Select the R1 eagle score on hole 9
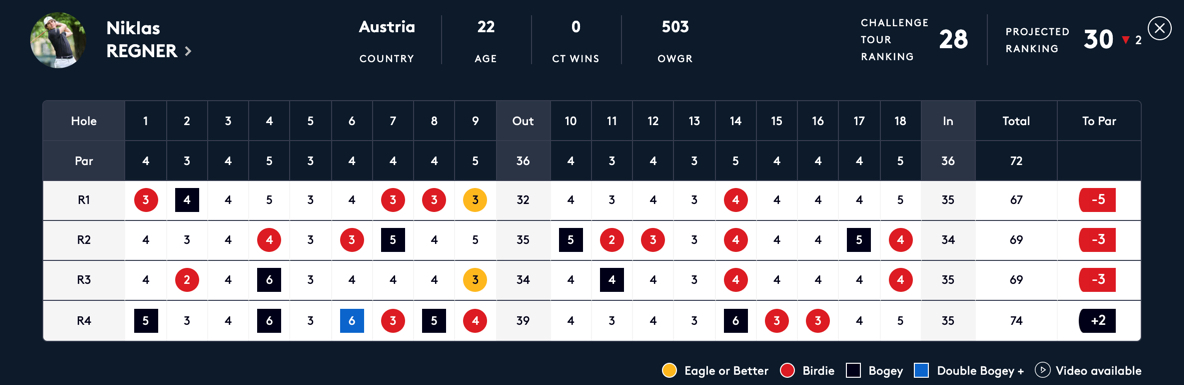 point(475,200)
